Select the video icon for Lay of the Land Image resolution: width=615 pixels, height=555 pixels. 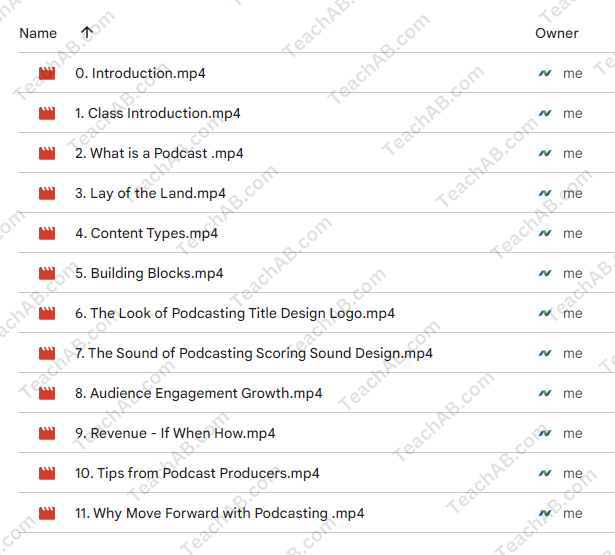coord(46,193)
